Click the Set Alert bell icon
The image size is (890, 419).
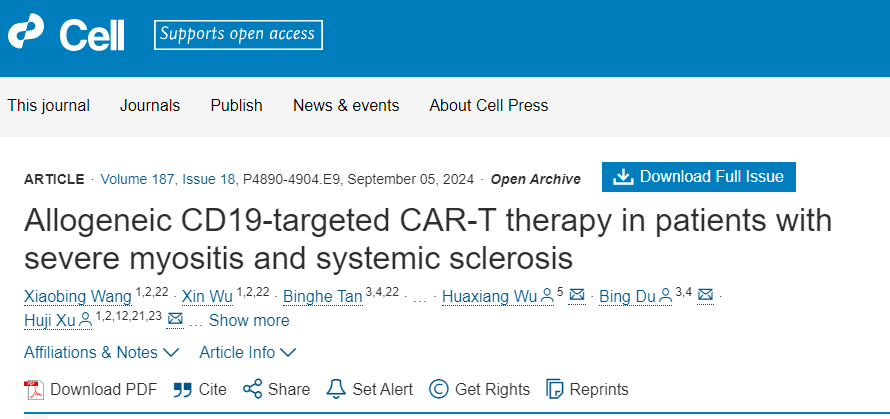pos(336,389)
